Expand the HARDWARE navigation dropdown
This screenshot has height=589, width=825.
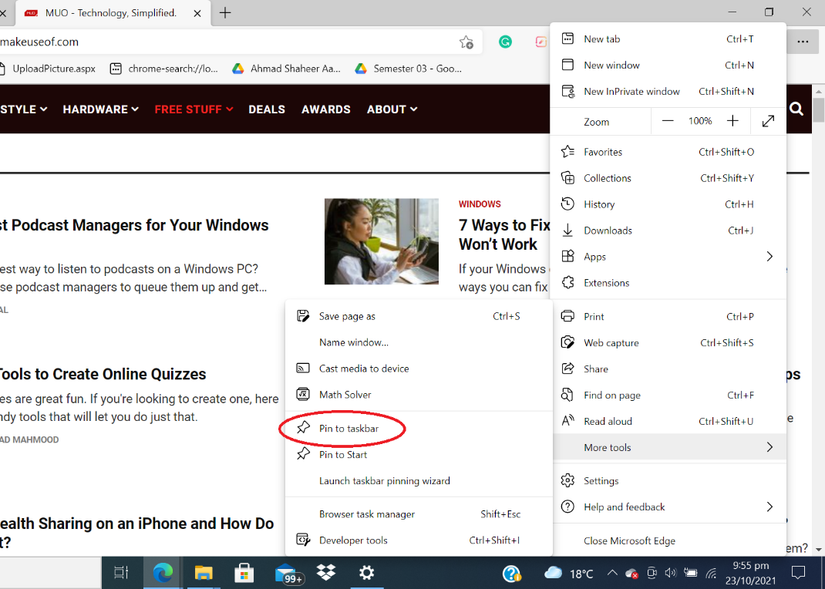click(x=100, y=109)
